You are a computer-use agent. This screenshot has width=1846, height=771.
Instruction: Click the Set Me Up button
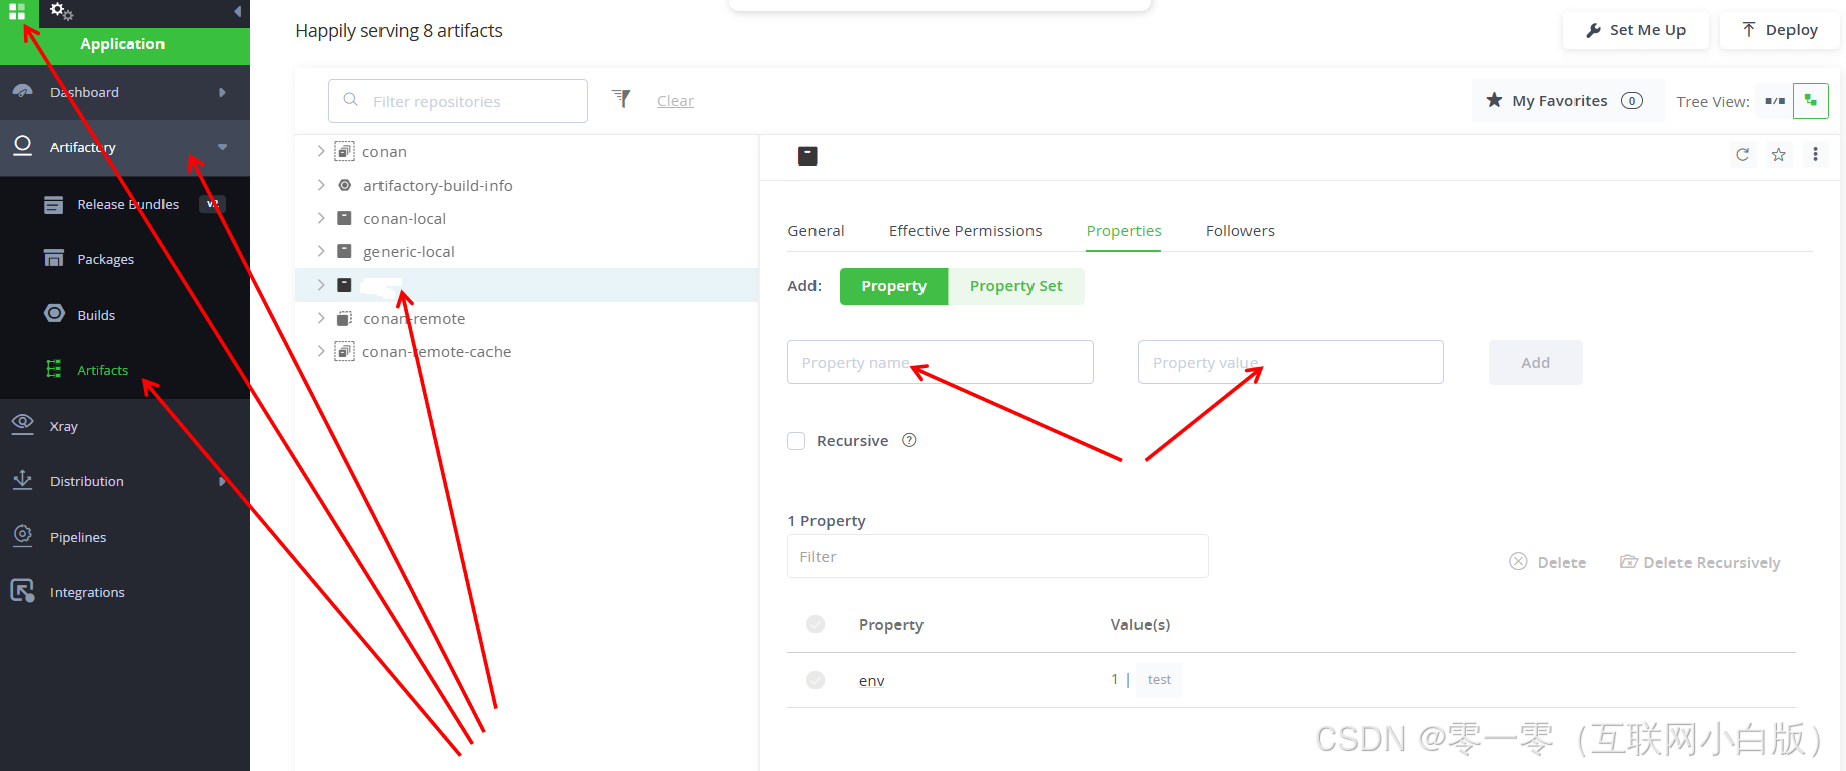click(1637, 30)
